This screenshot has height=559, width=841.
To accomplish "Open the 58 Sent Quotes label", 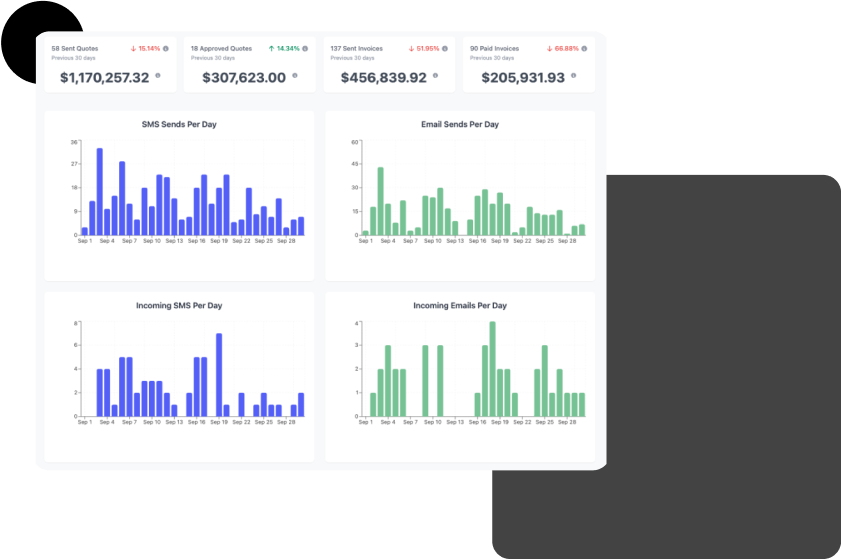I will 74,48.
